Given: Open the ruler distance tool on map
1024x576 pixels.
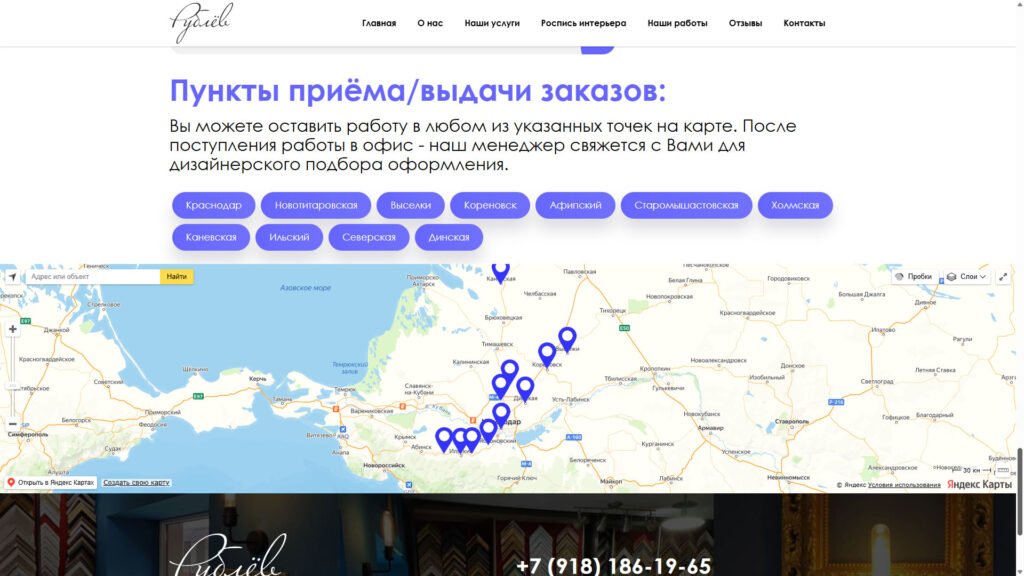Looking at the screenshot, I should point(1003,469).
